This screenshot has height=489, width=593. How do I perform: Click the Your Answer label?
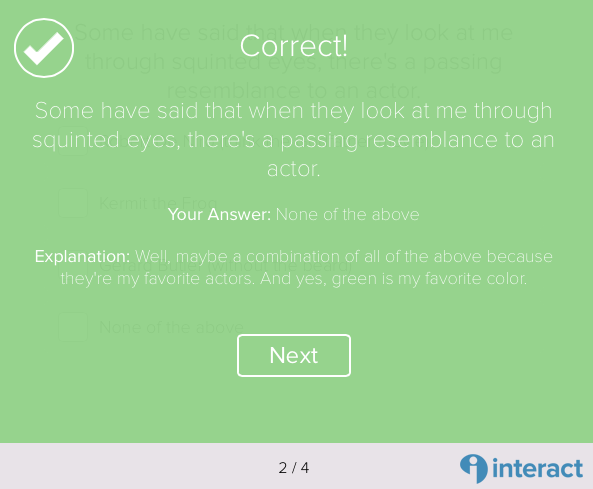pyautogui.click(x=219, y=214)
